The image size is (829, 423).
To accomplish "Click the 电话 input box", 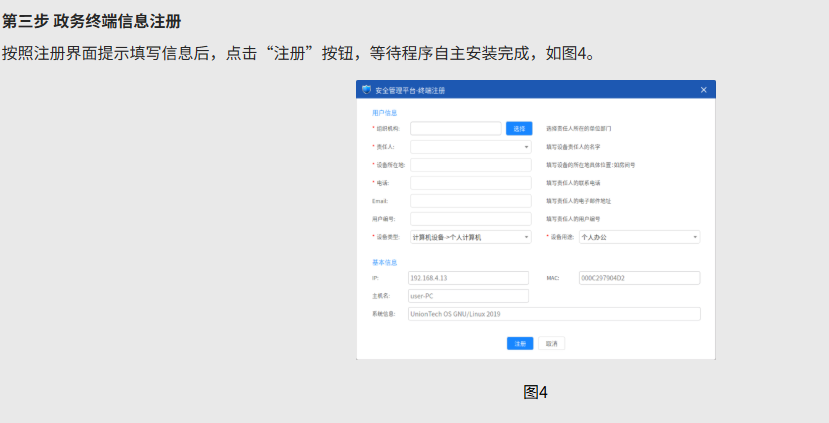I will [x=470, y=183].
